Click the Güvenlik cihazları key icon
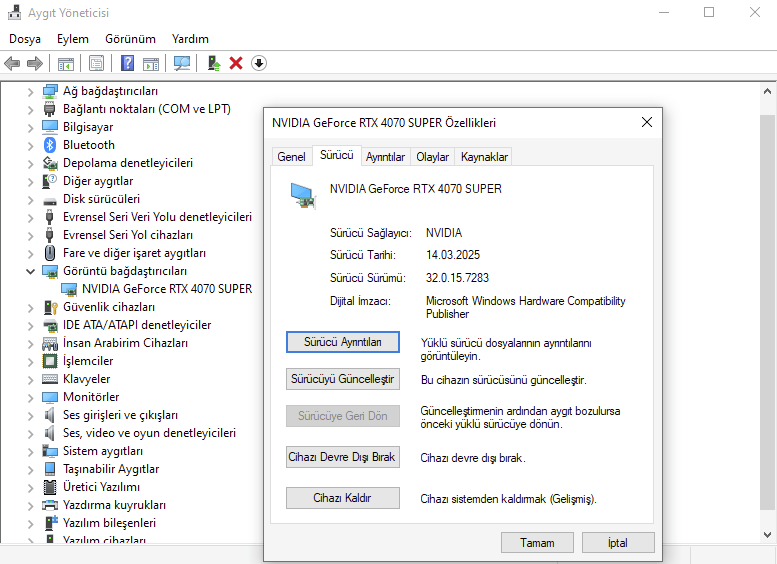The width and height of the screenshot is (777, 564). tap(51, 307)
